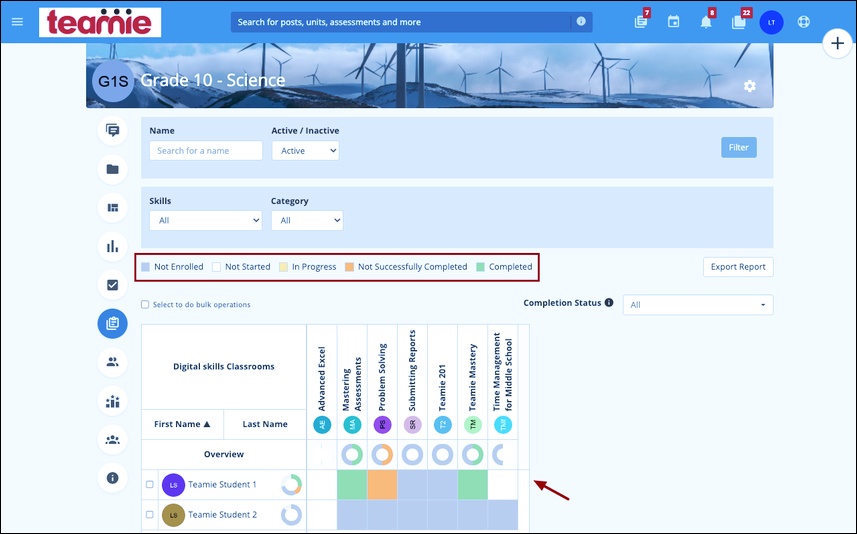Click the Name search field

206,151
